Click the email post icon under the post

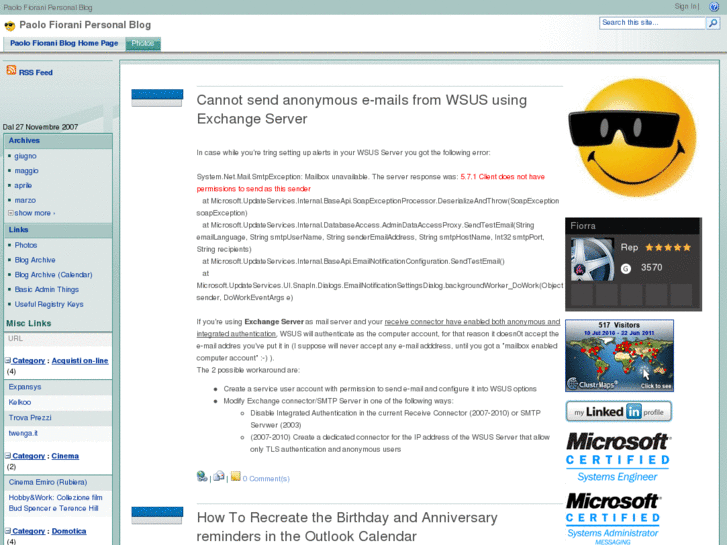coord(219,476)
